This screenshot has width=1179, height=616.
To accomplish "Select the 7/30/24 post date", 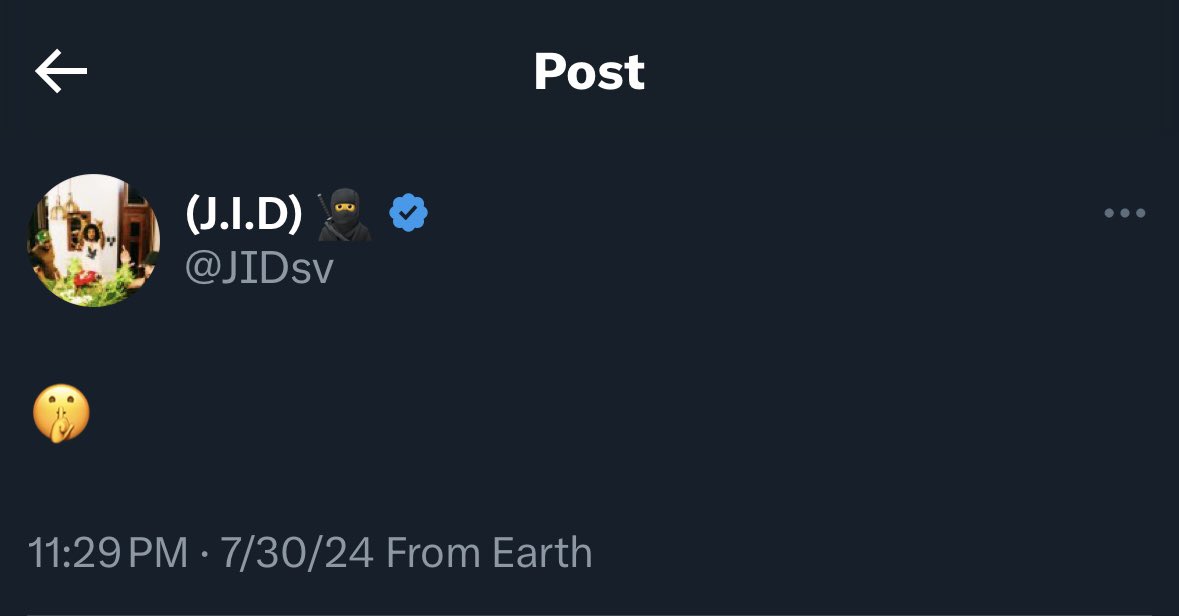I will pos(297,553).
